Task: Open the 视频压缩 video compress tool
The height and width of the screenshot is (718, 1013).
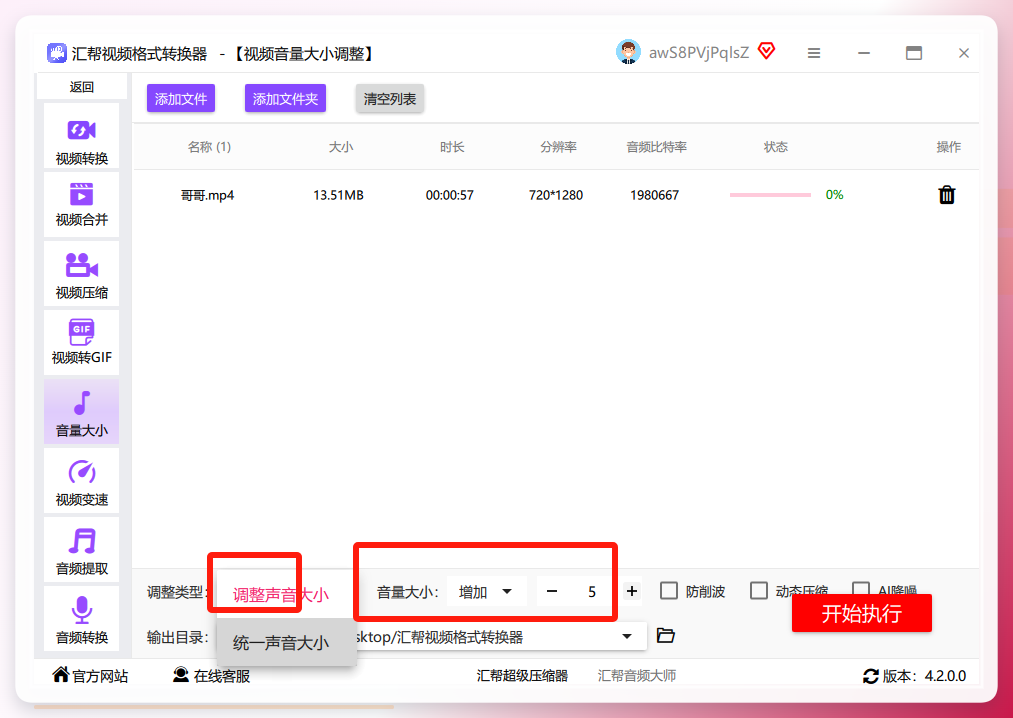Action: 81,273
